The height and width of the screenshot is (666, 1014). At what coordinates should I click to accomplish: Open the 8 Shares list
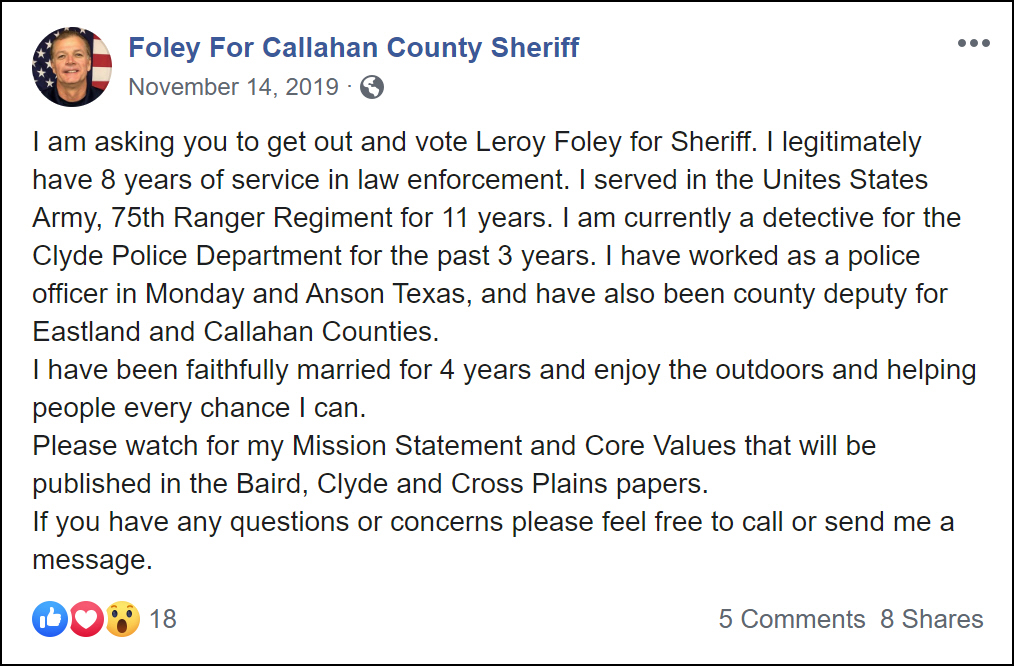(931, 620)
